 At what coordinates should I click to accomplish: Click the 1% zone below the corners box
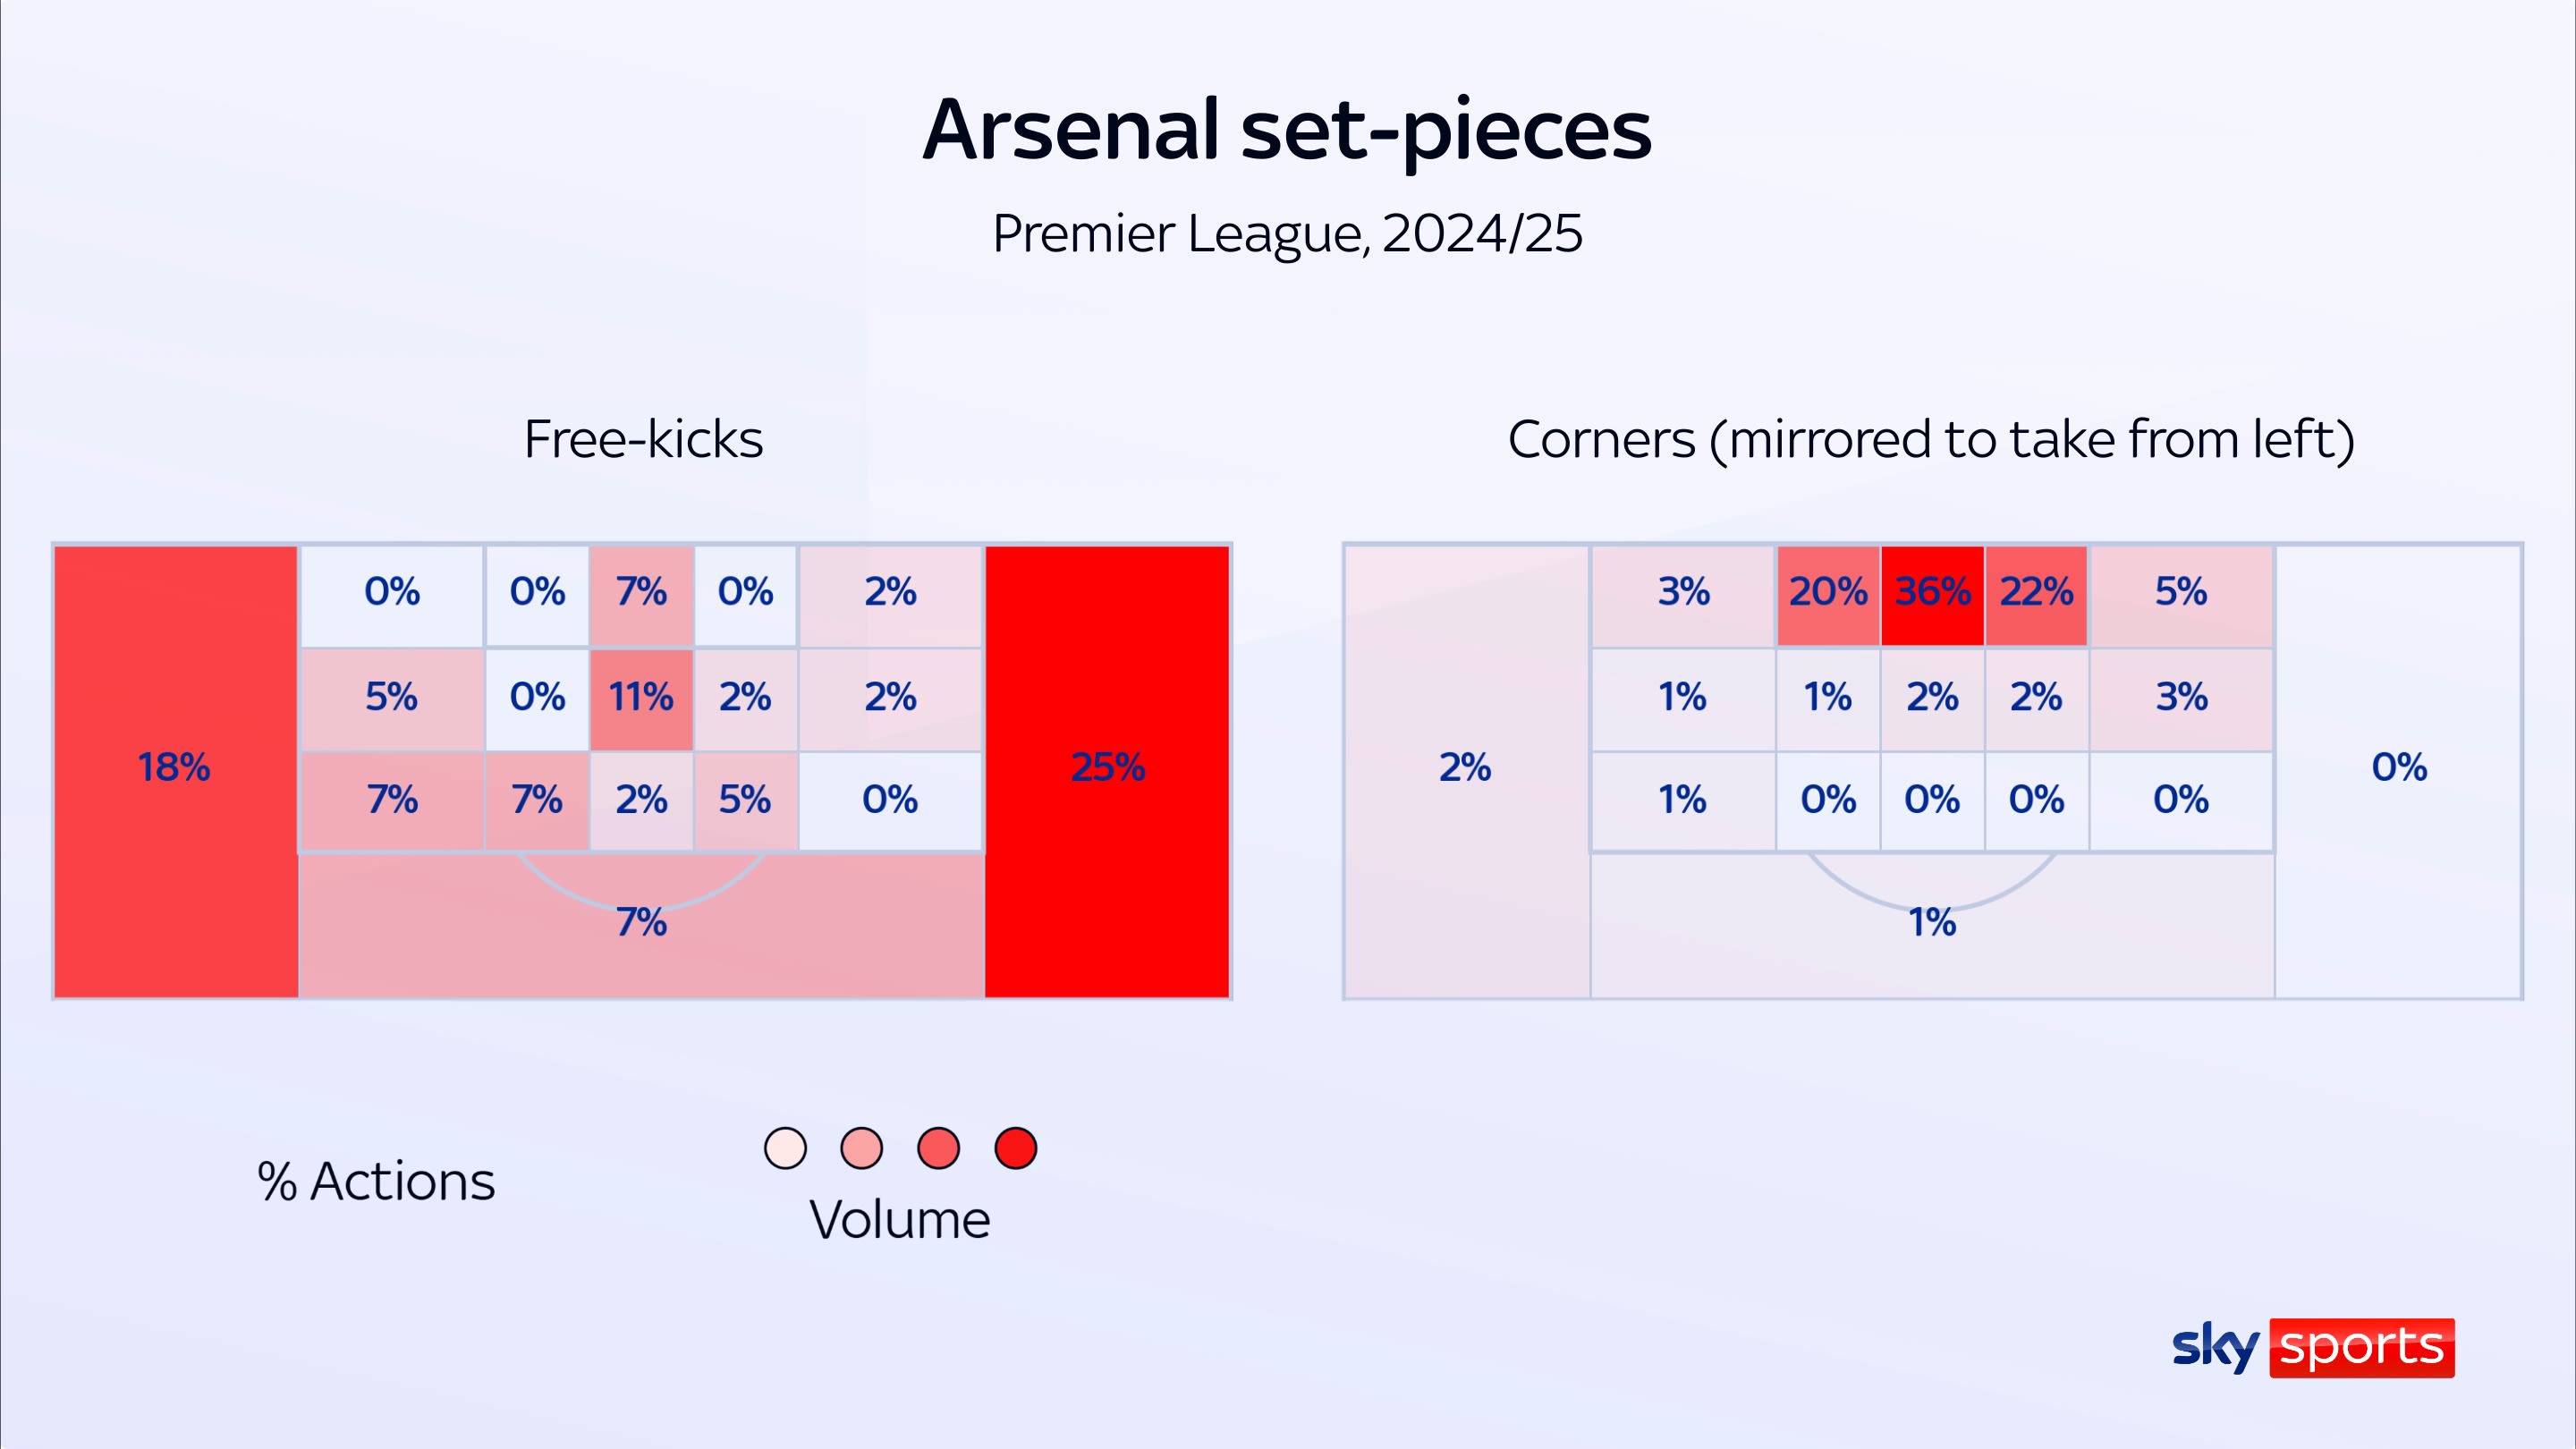pos(1932,923)
